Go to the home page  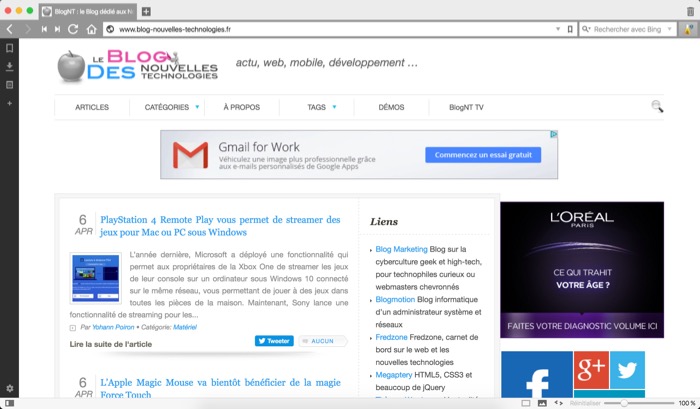pos(92,29)
